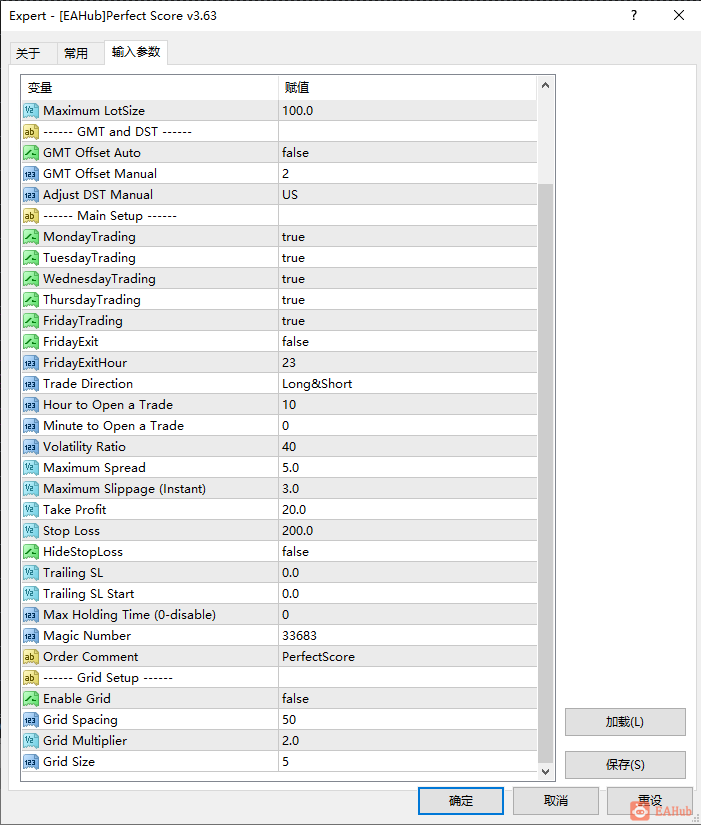Click the ThursdayTrading boolean icon
This screenshot has width=701, height=826.
click(31, 300)
